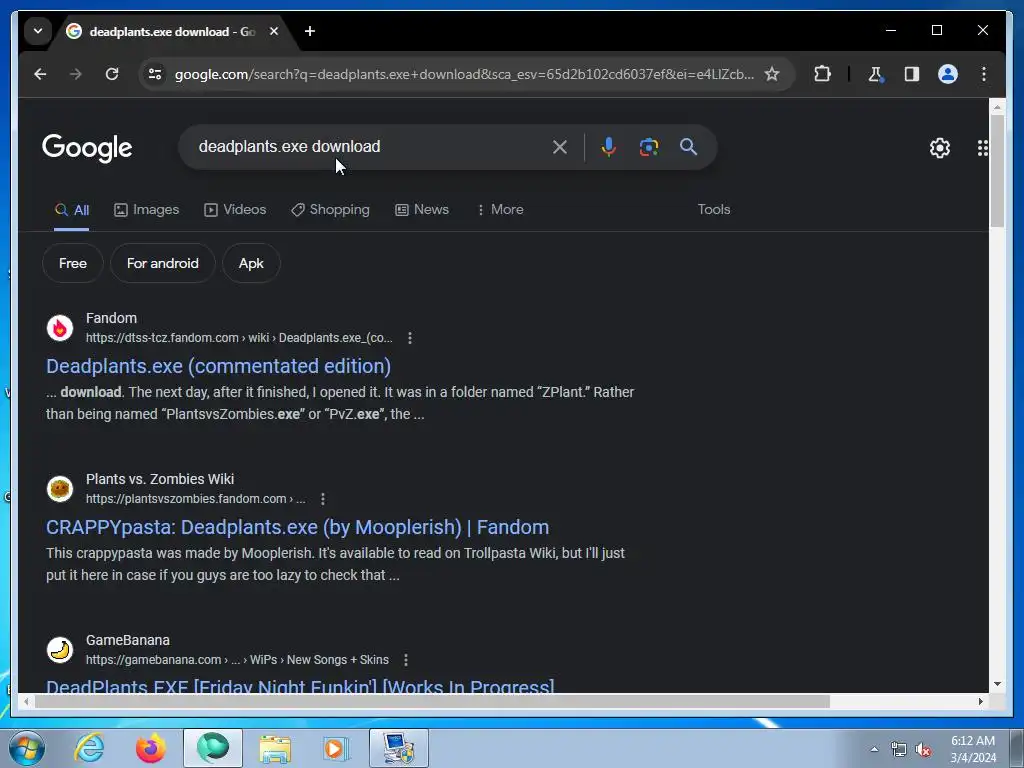Go back to the previous page
Image resolution: width=1024 pixels, height=768 pixels.
(x=40, y=74)
